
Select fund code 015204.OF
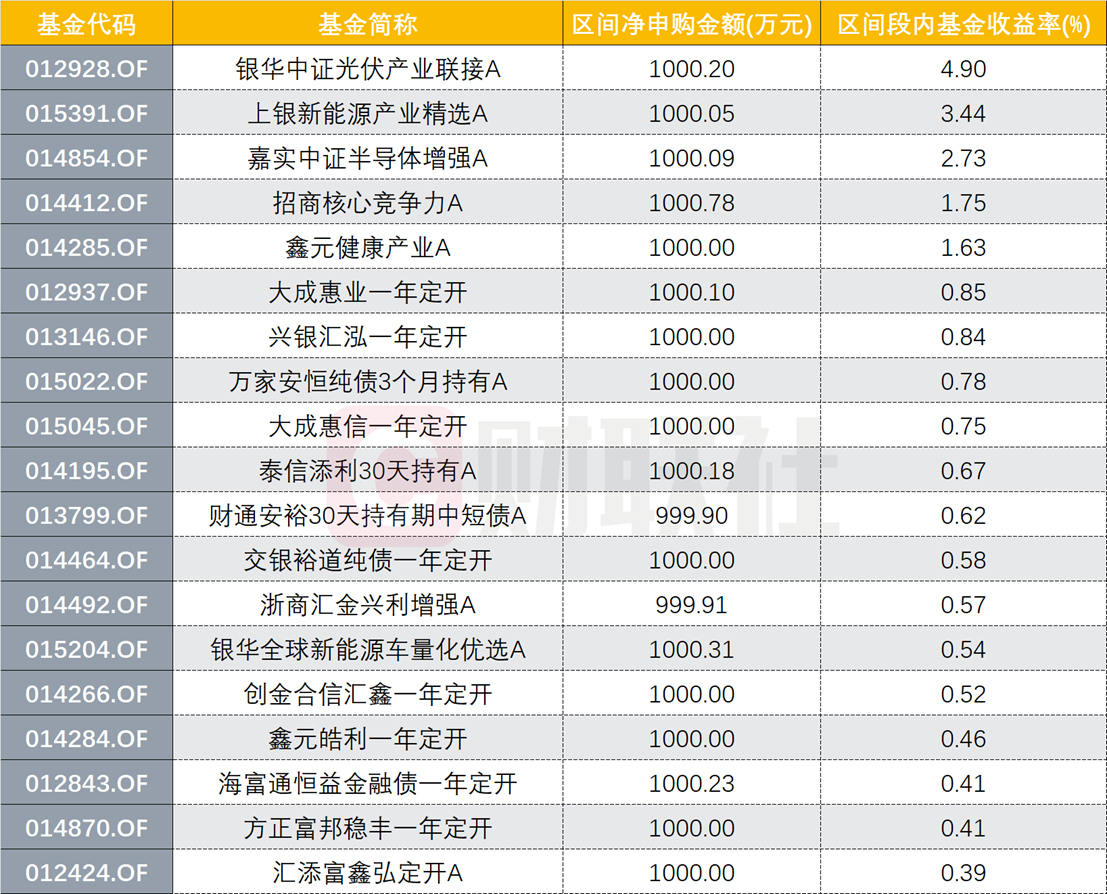86,650
